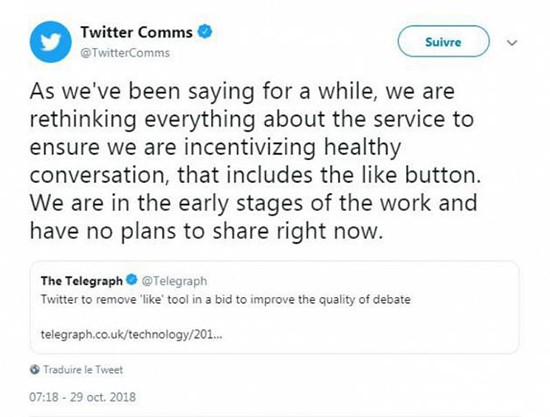The image size is (550, 417).
Task: Click the quoted headline about removing 'like' tool
Action: coord(226,299)
